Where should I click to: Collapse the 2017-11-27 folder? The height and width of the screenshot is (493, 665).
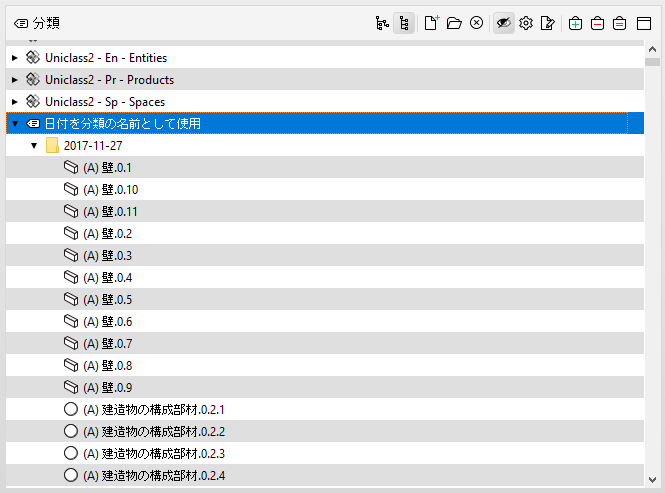(34, 146)
